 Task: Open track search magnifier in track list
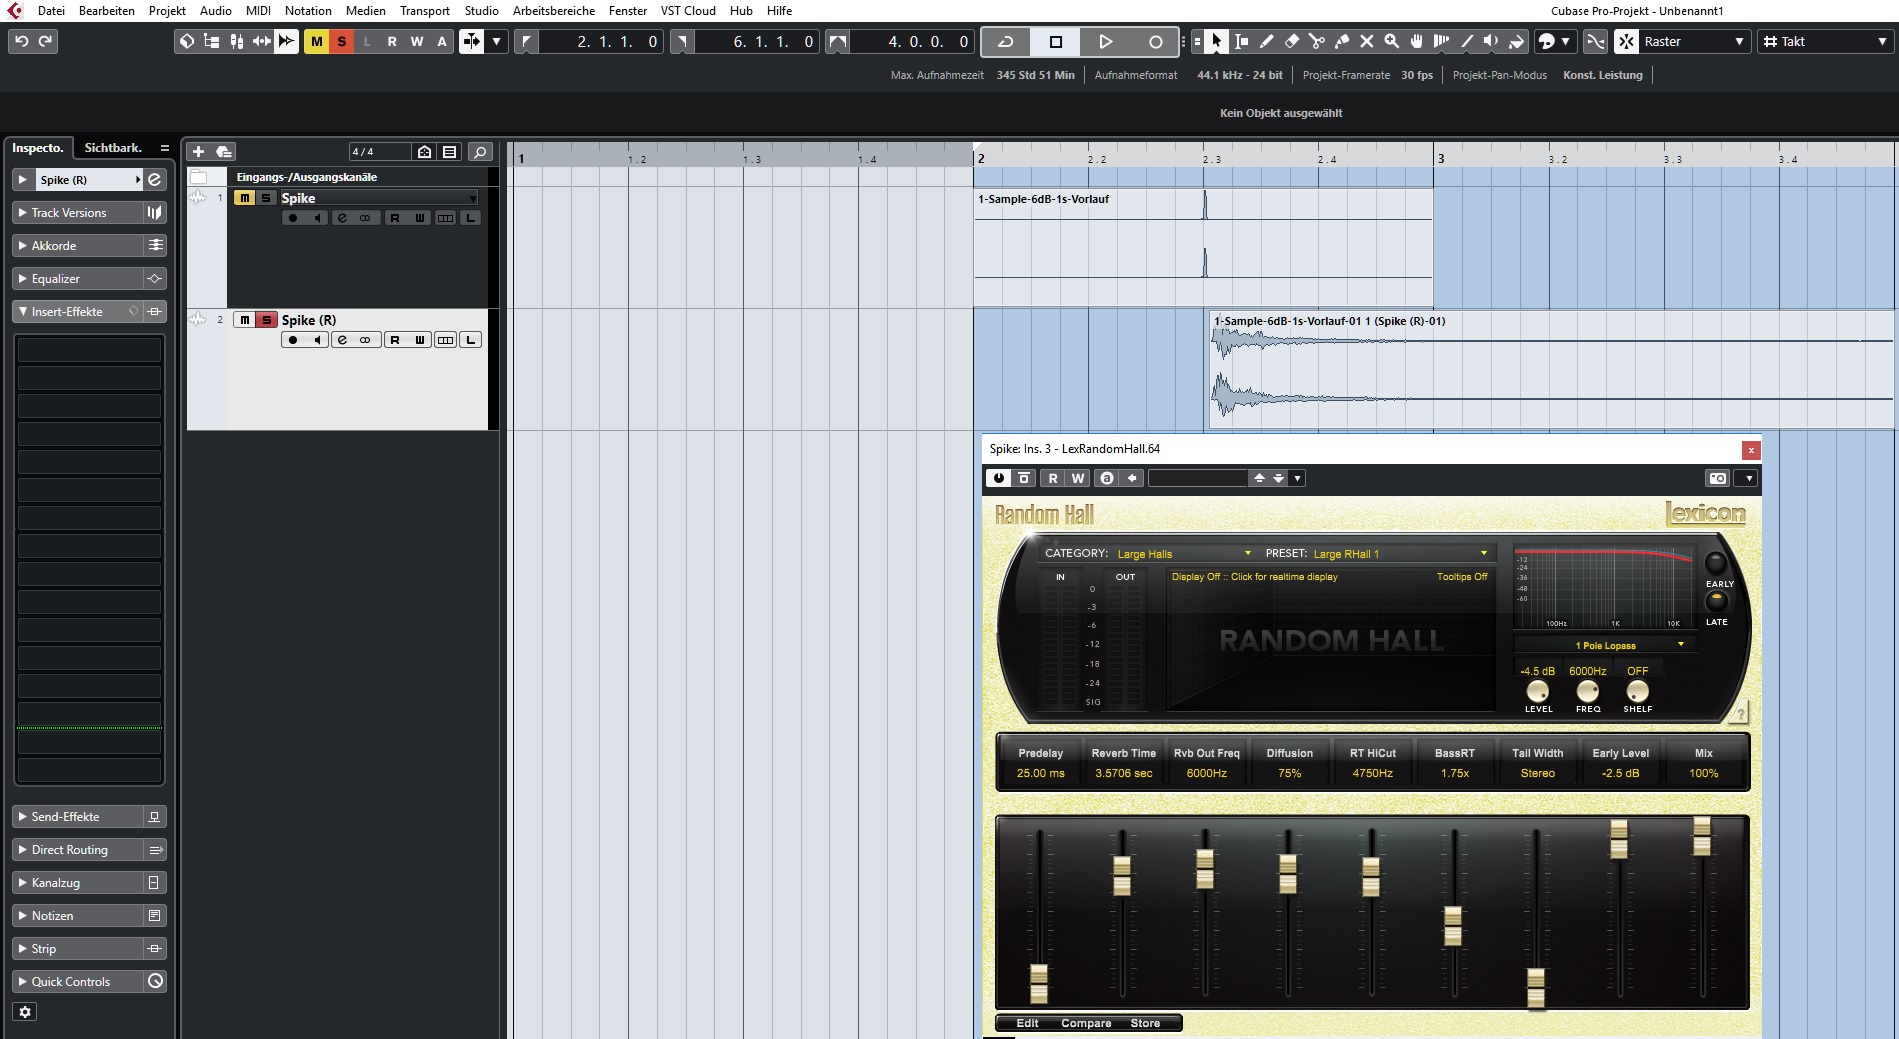point(480,152)
